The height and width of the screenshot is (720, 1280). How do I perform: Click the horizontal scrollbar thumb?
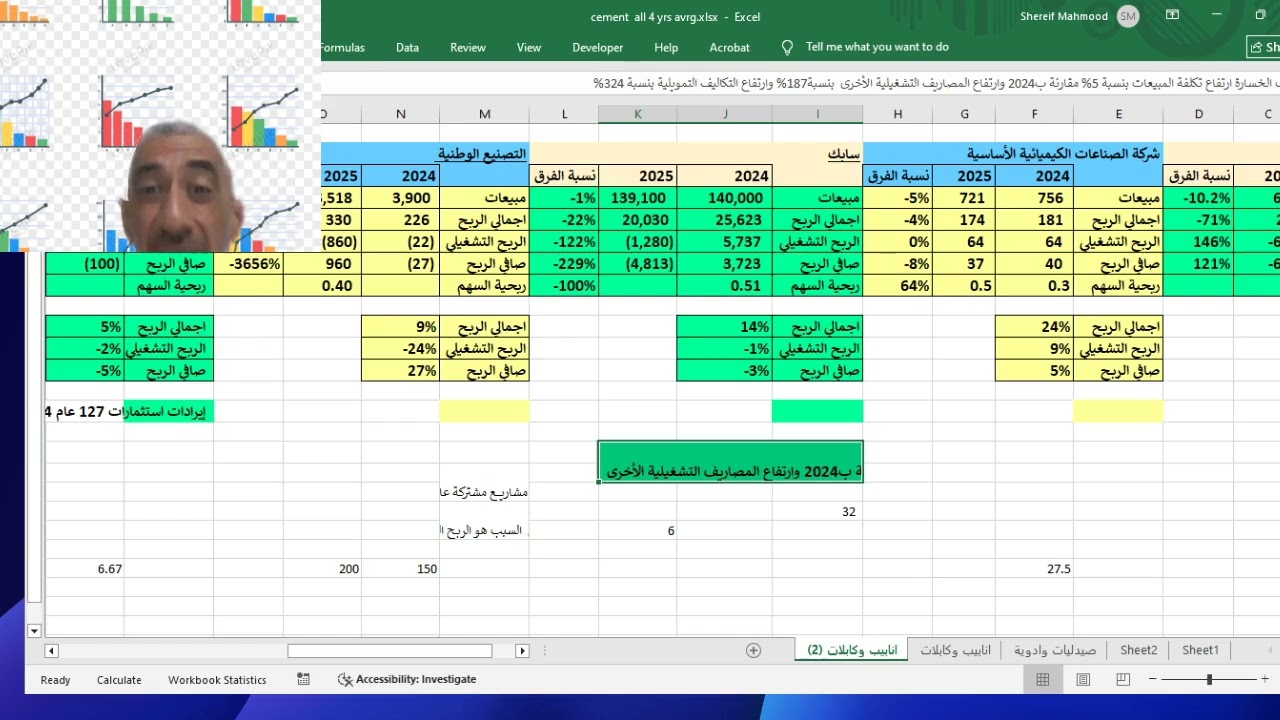coord(390,650)
